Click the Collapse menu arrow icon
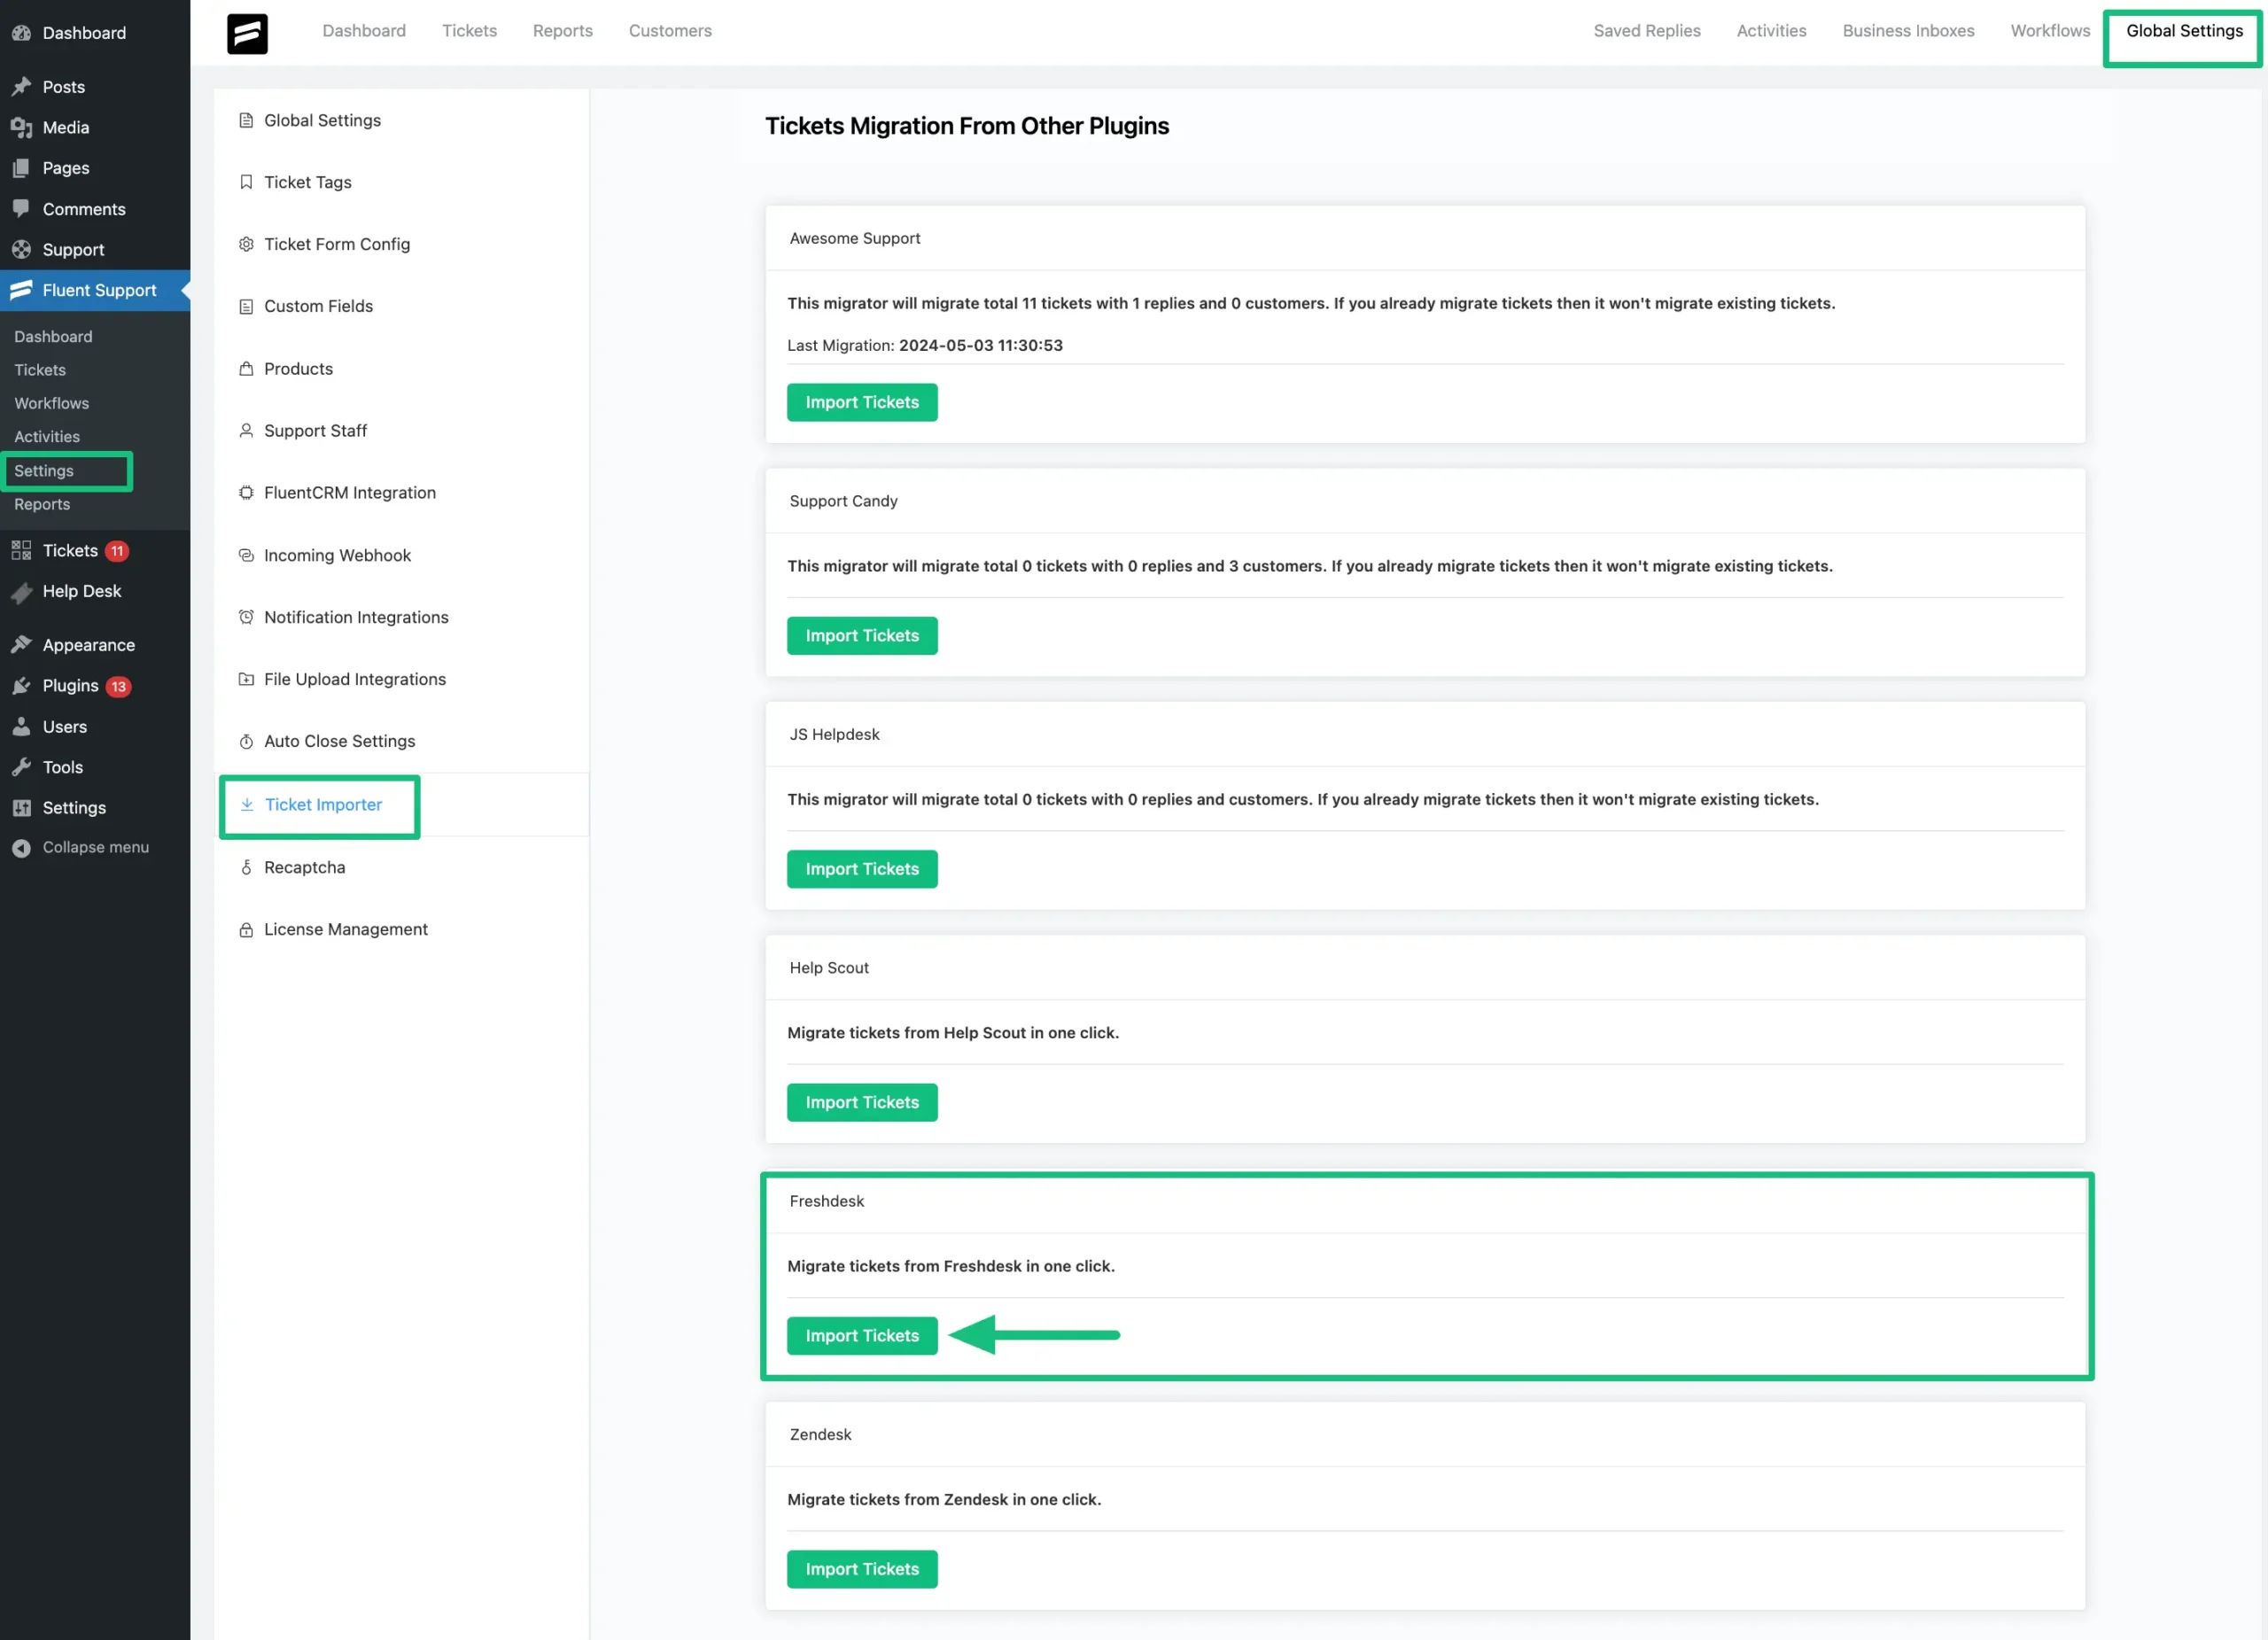This screenshot has height=1640, width=2268. 21,848
